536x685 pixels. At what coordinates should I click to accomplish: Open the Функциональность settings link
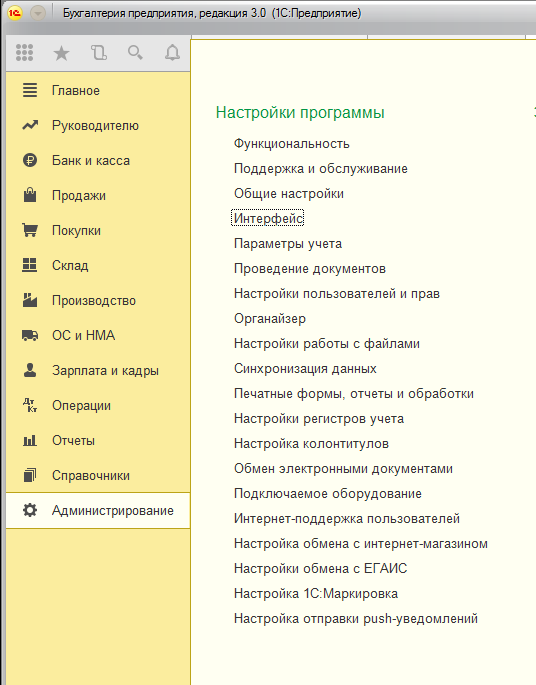click(291, 143)
